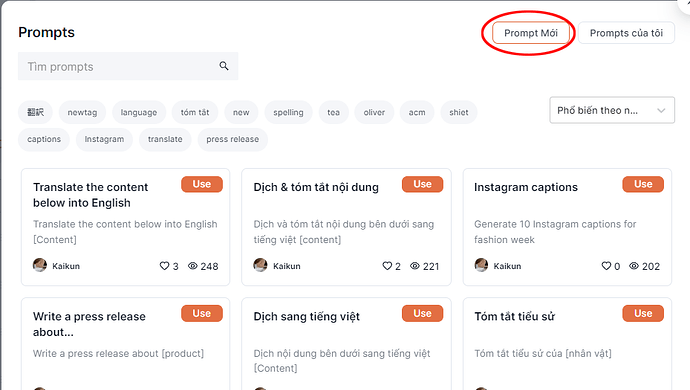Toggle the press release tag
The image size is (690, 390).
232,139
